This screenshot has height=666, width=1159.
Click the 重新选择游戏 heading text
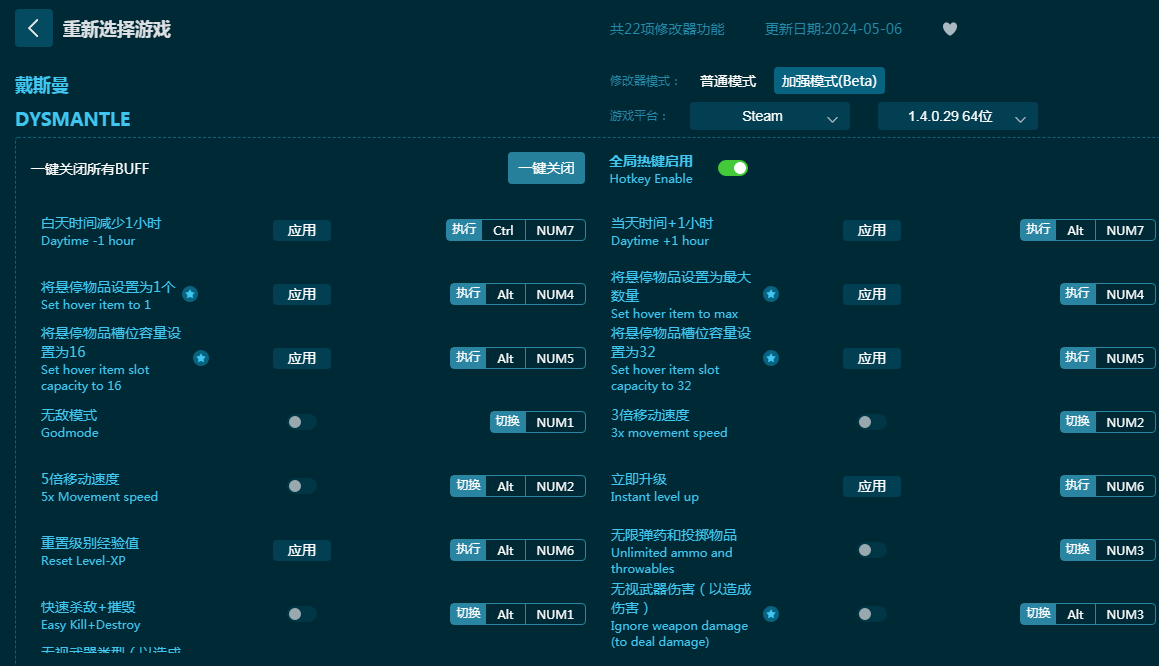click(x=117, y=29)
